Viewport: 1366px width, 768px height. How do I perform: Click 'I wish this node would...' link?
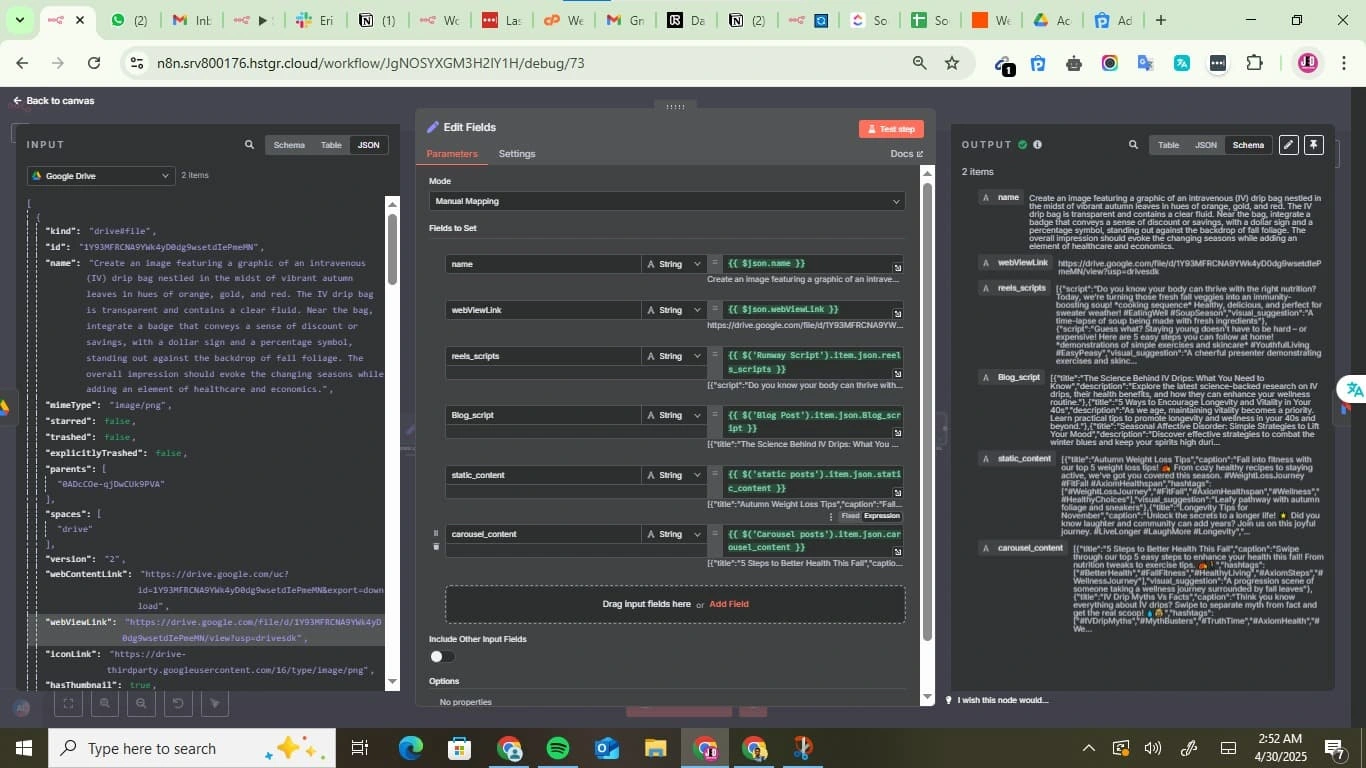(997, 700)
